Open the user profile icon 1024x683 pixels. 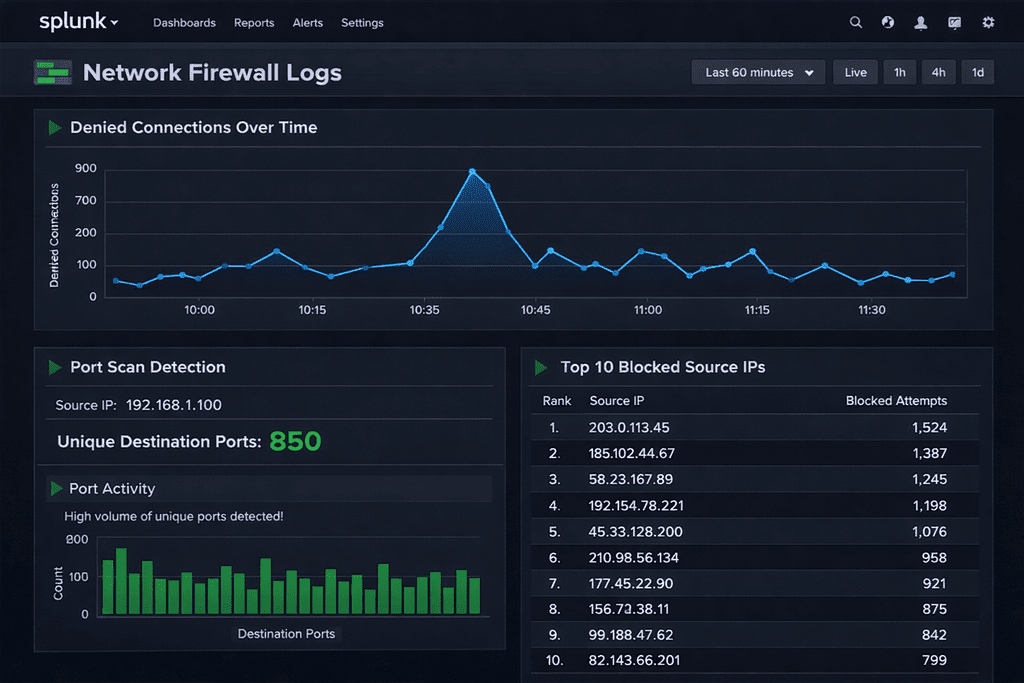pos(921,23)
